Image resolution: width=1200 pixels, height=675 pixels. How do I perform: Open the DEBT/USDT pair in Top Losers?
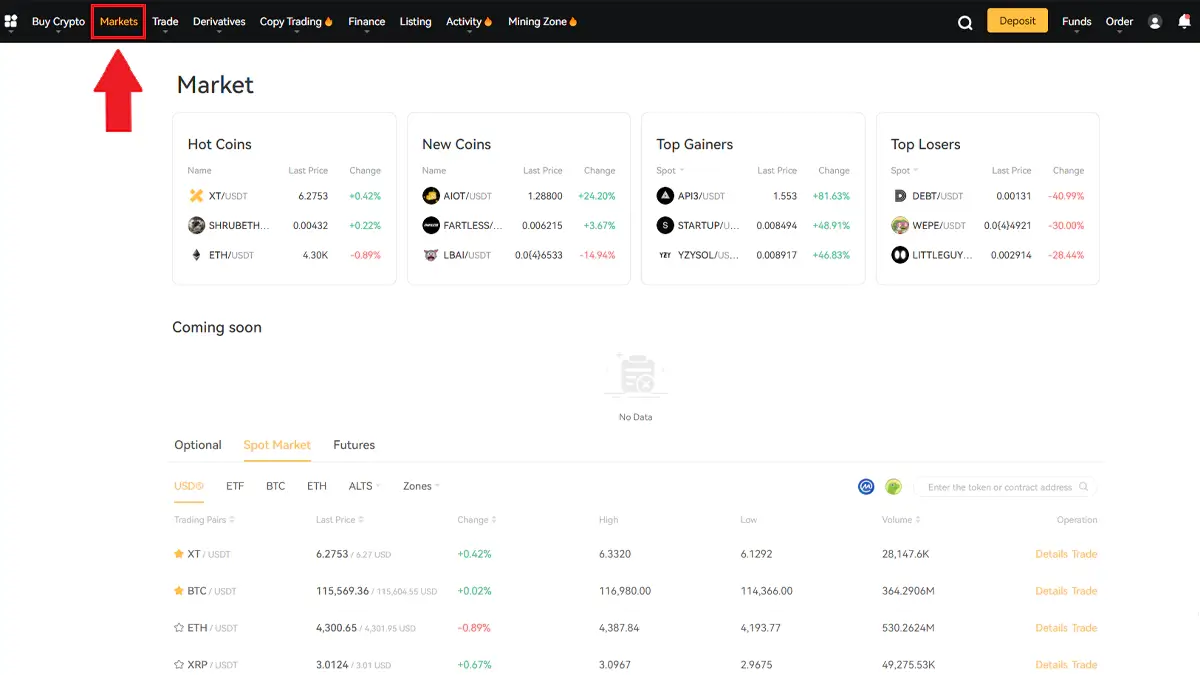pyautogui.click(x=938, y=196)
